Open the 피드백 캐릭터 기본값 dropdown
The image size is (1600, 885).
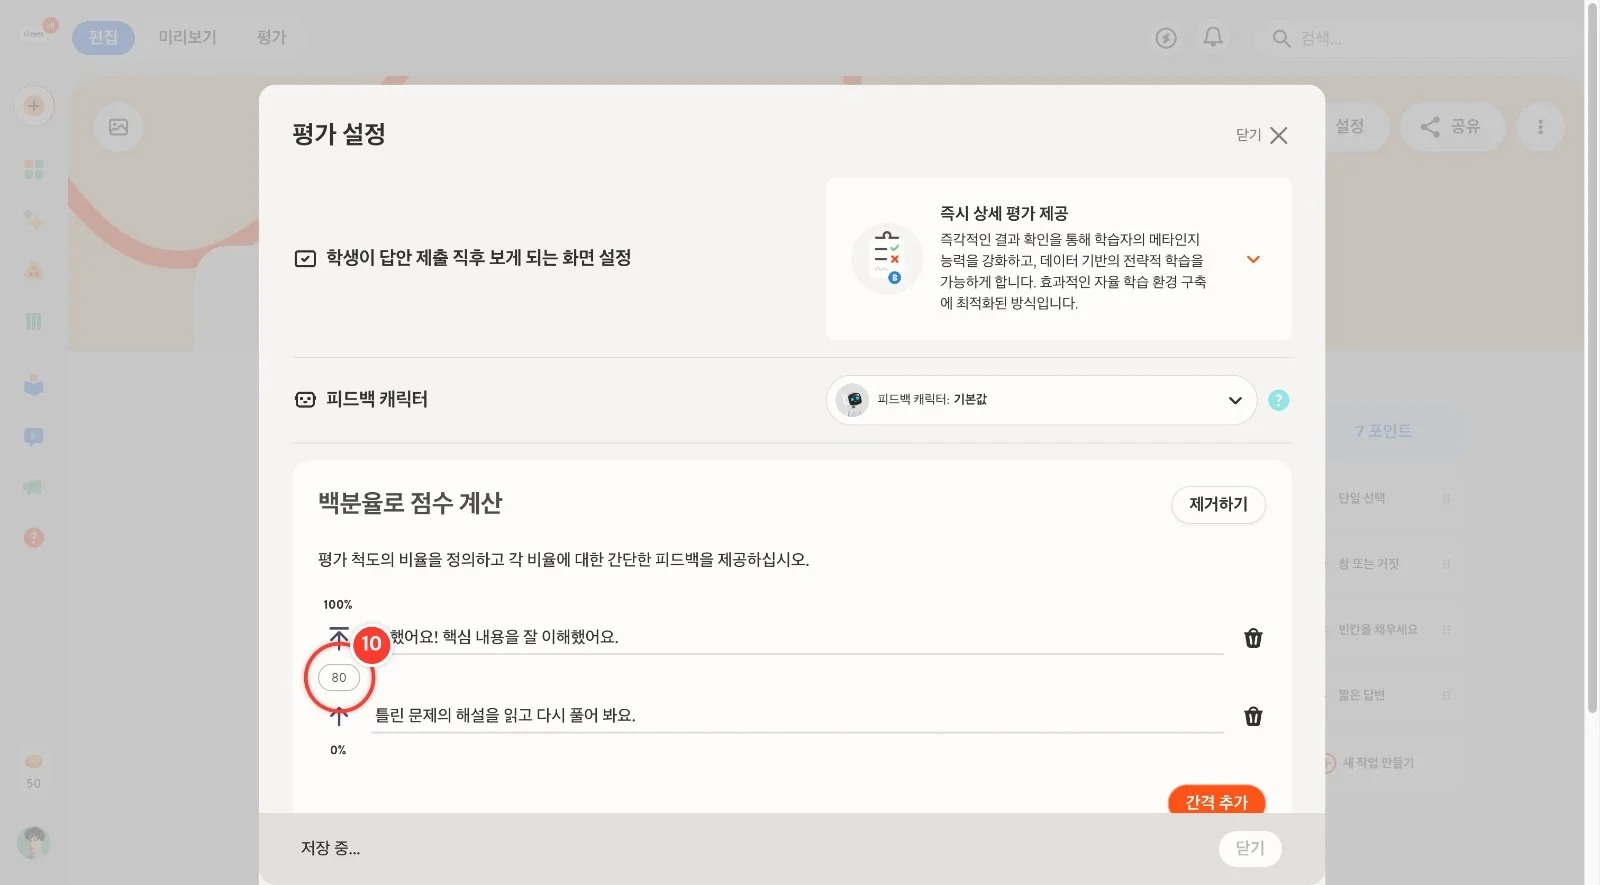[x=1041, y=400]
